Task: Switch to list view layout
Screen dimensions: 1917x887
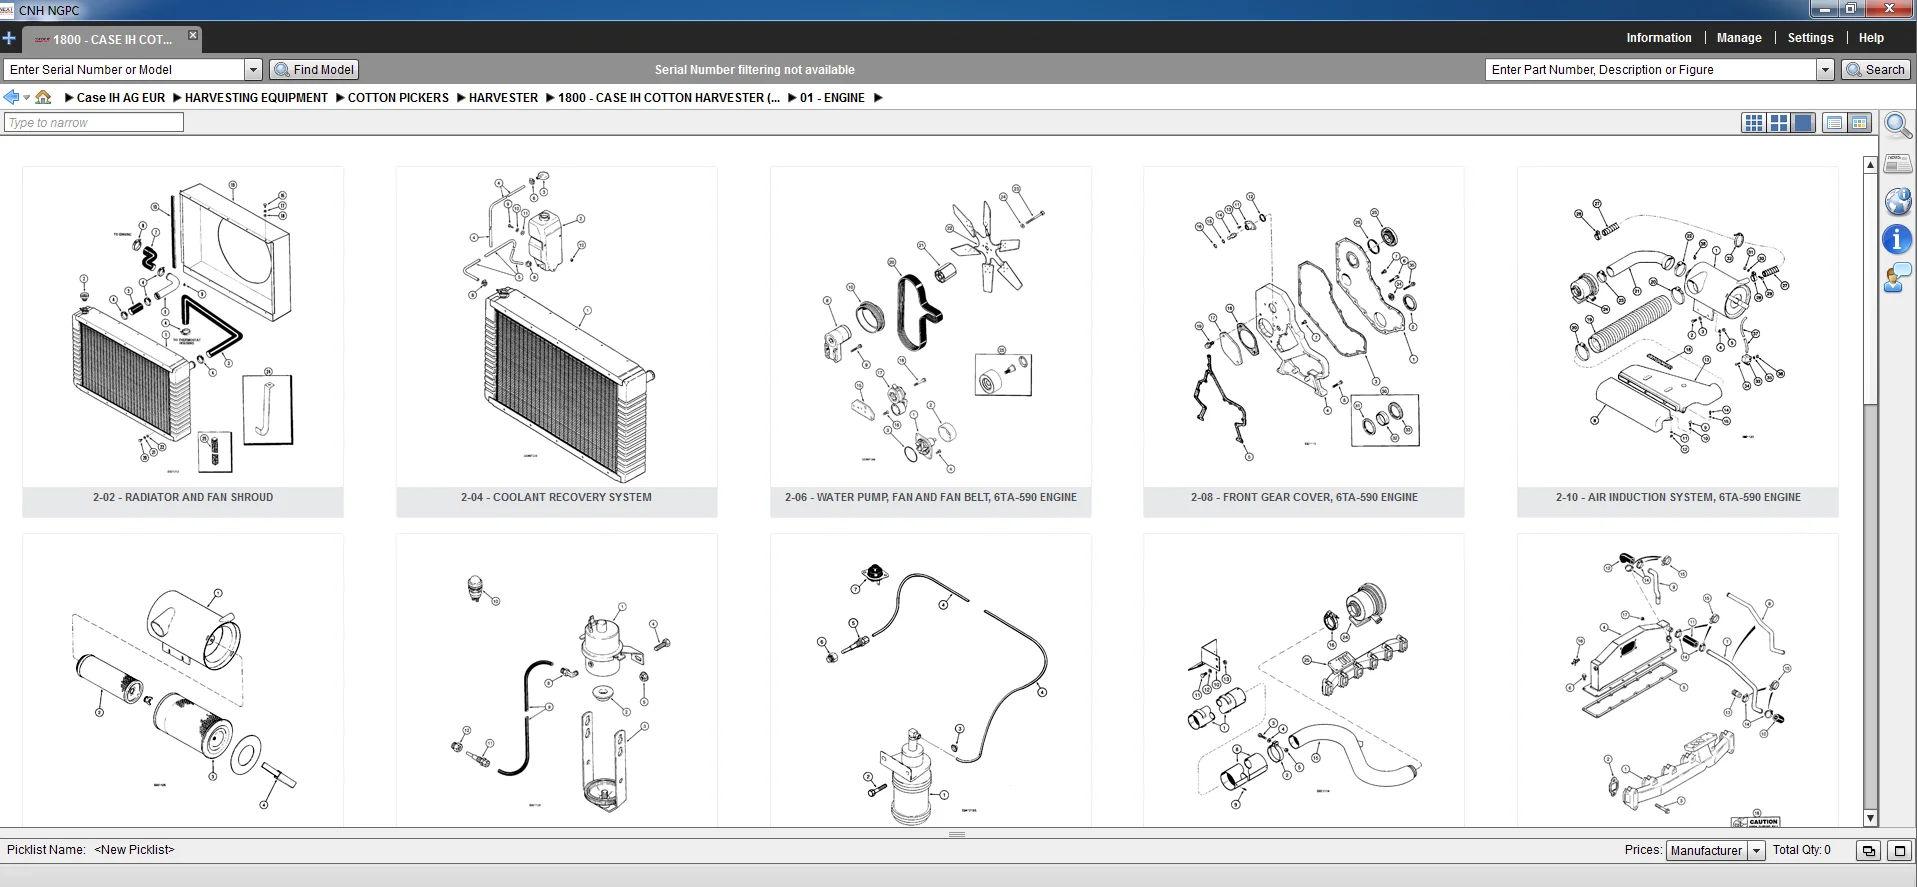Action: point(1834,123)
